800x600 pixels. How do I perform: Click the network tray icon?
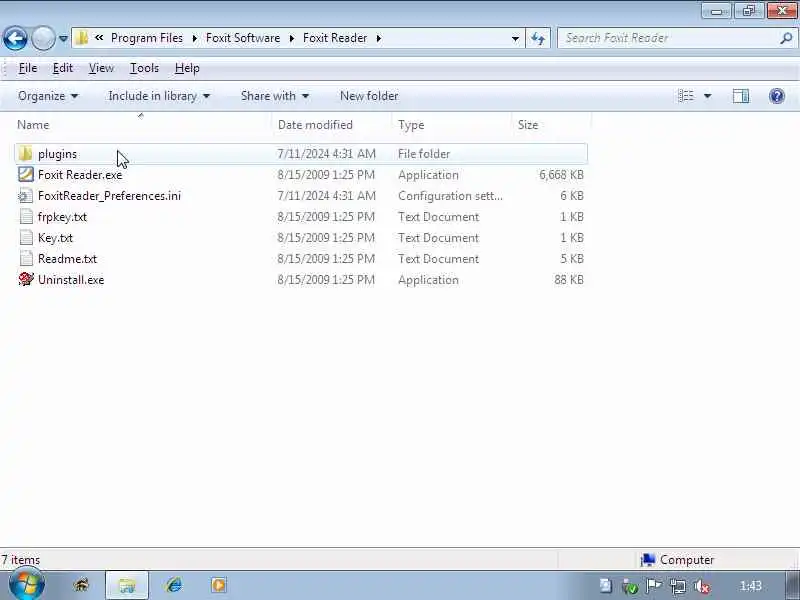(x=678, y=587)
